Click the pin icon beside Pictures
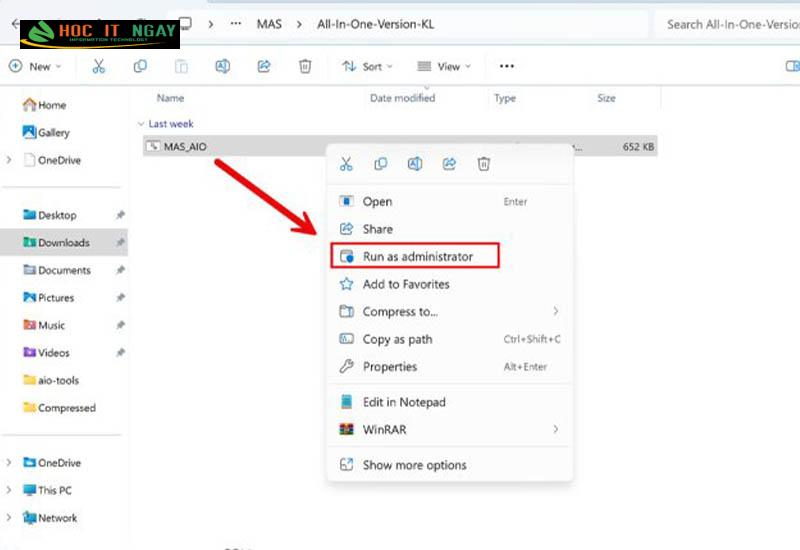The image size is (800, 550). tap(120, 297)
